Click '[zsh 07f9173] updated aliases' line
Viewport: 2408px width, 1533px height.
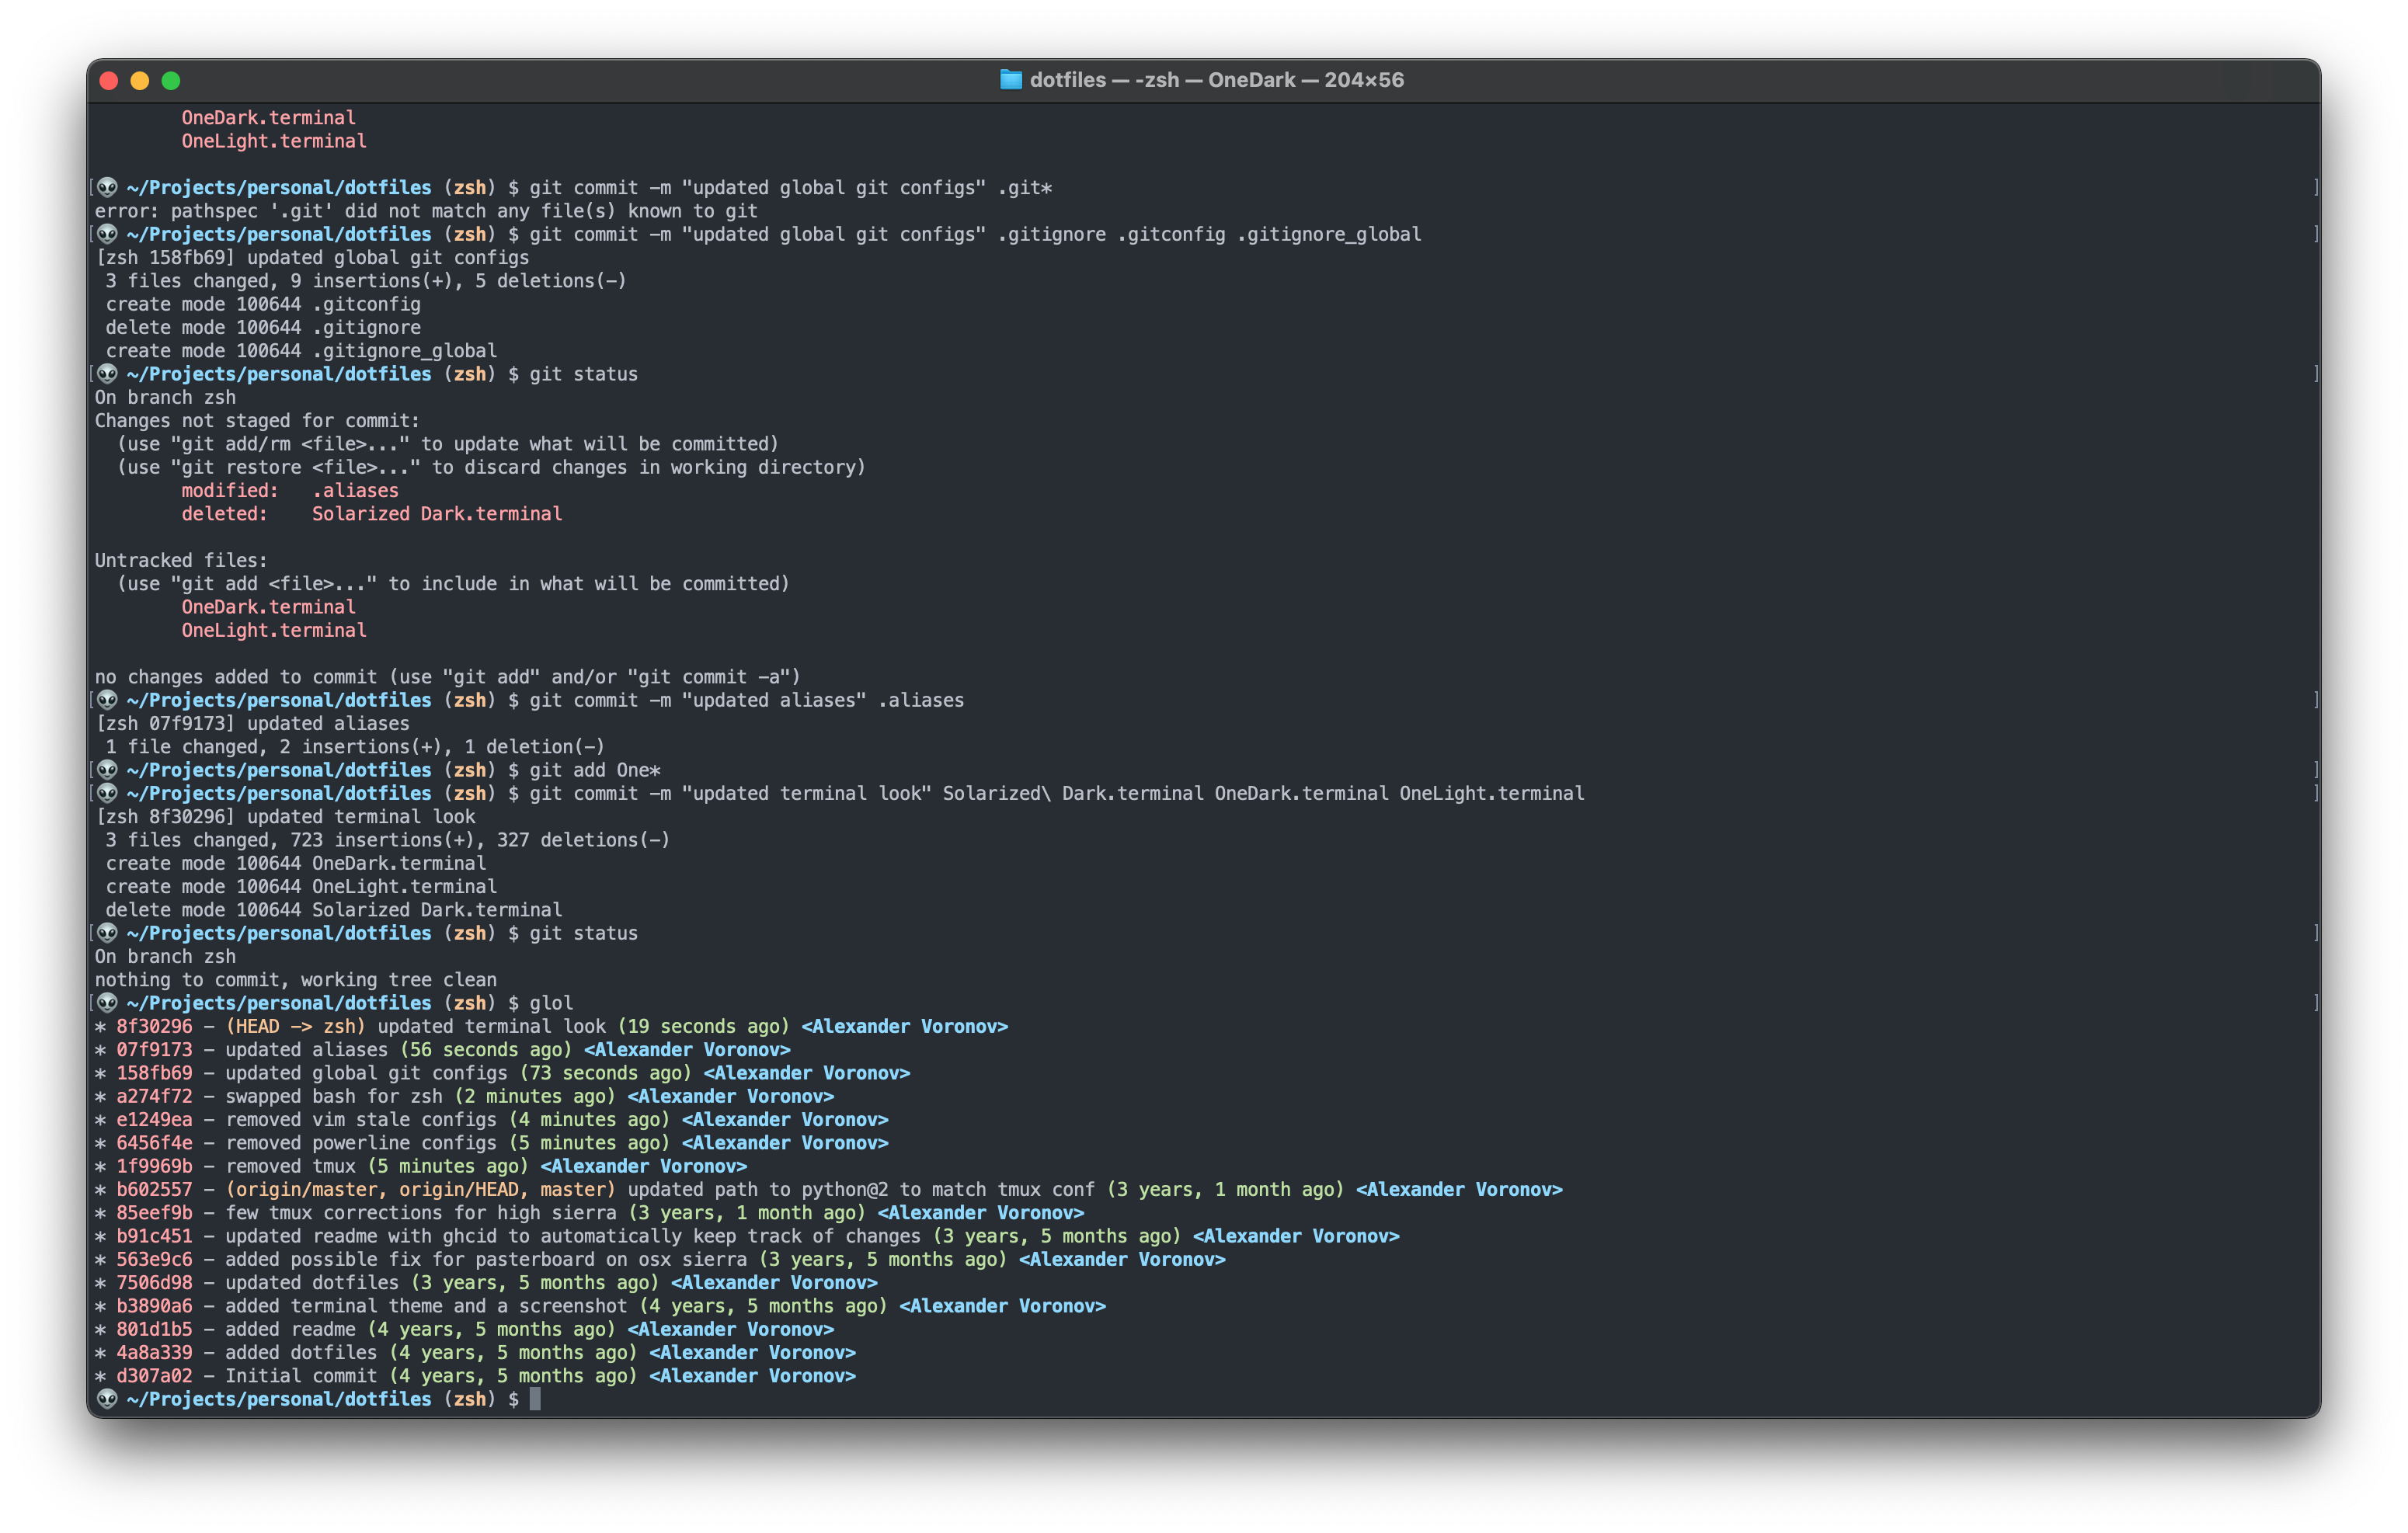tap(252, 723)
